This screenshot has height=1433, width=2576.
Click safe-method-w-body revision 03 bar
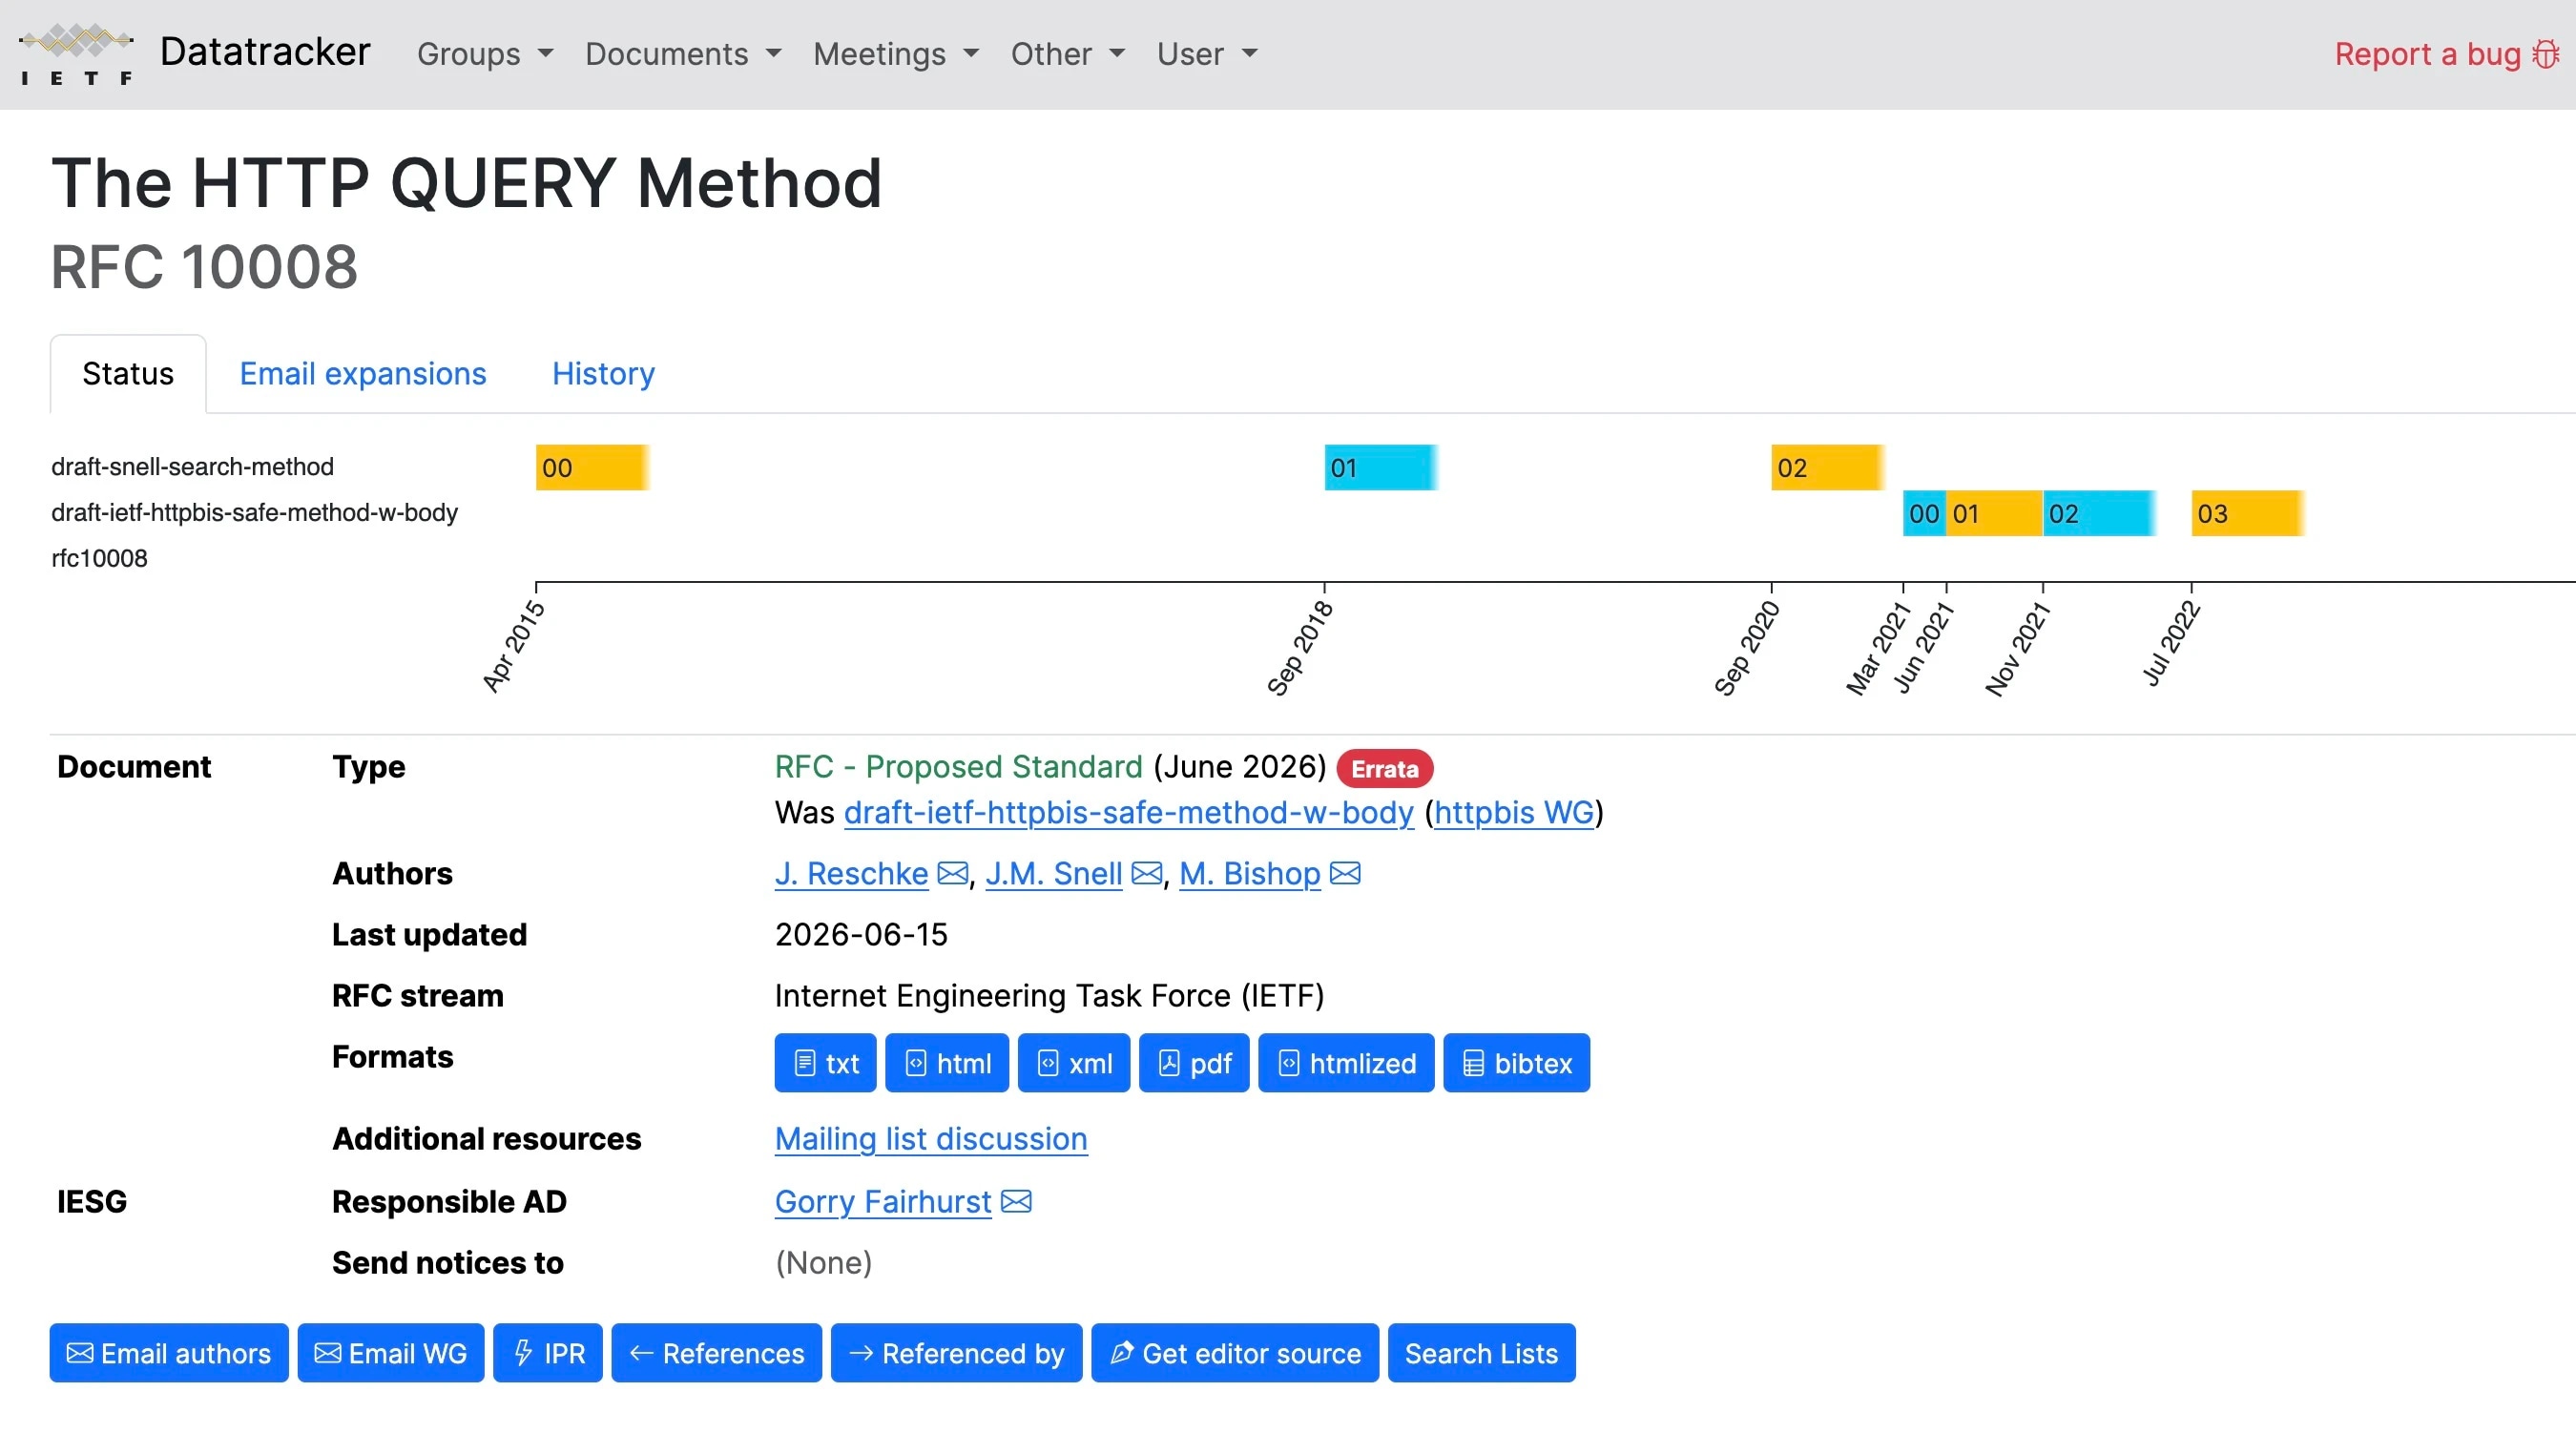click(x=2248, y=514)
